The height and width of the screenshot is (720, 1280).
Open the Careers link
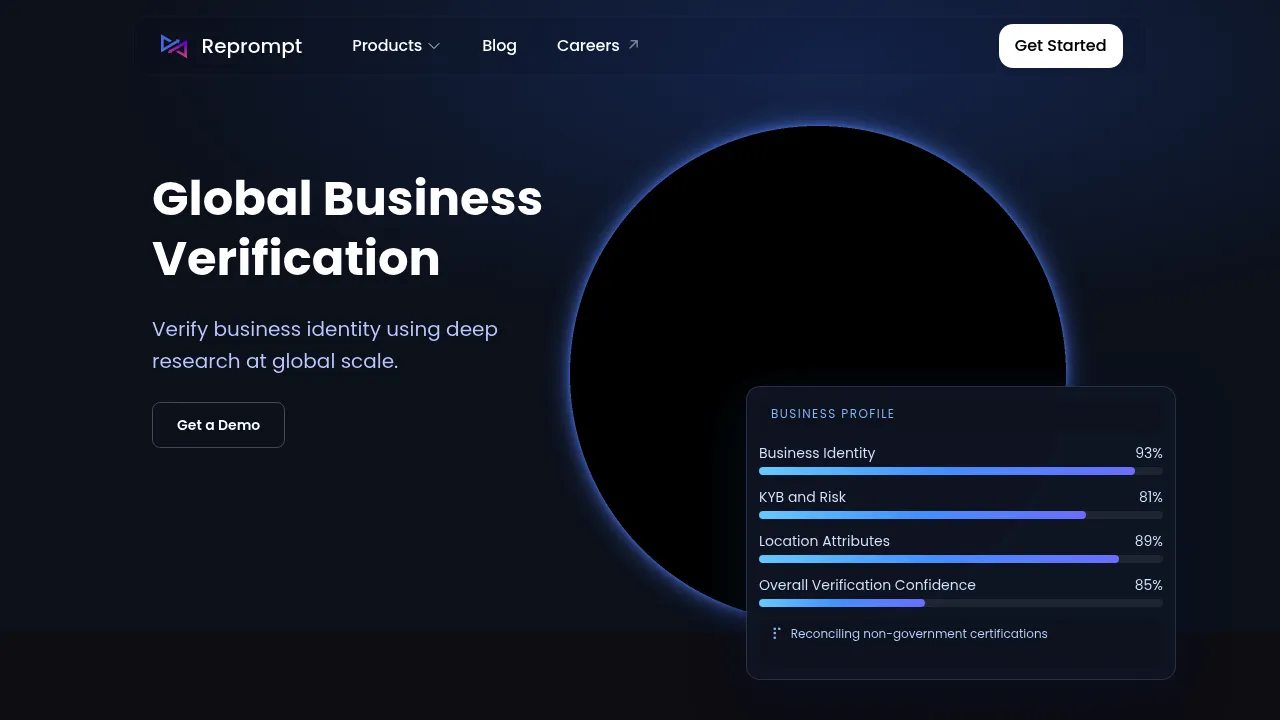click(x=598, y=46)
